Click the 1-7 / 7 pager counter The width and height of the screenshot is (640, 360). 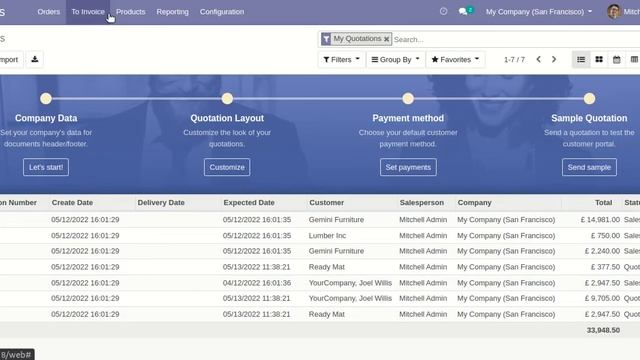(514, 60)
